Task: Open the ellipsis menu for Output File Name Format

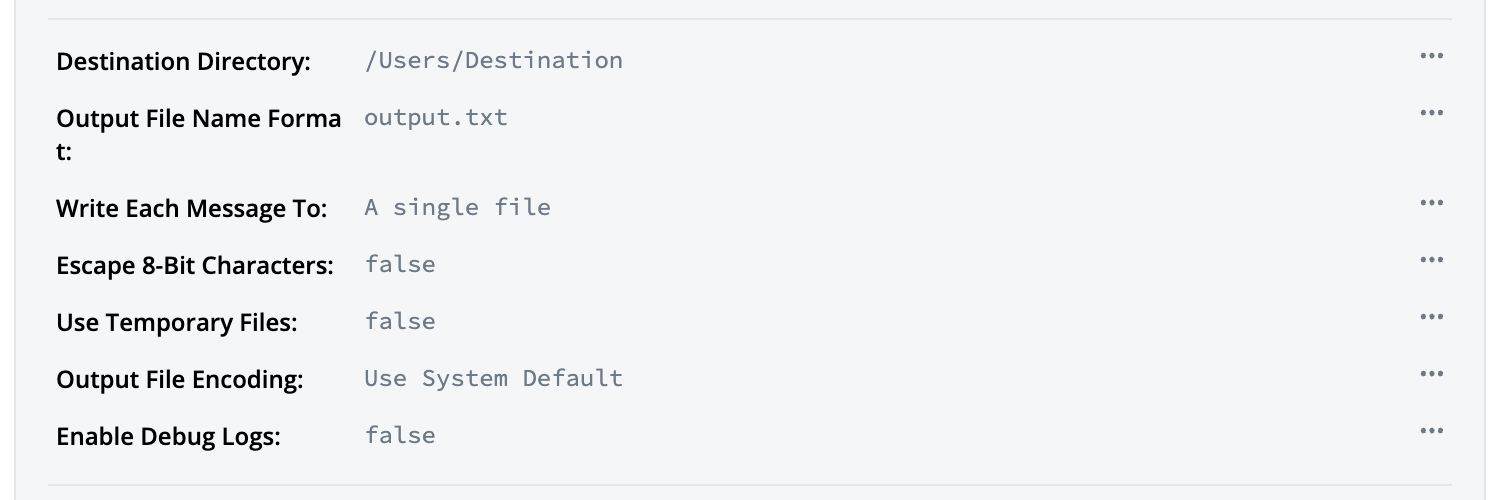Action: tap(1431, 113)
